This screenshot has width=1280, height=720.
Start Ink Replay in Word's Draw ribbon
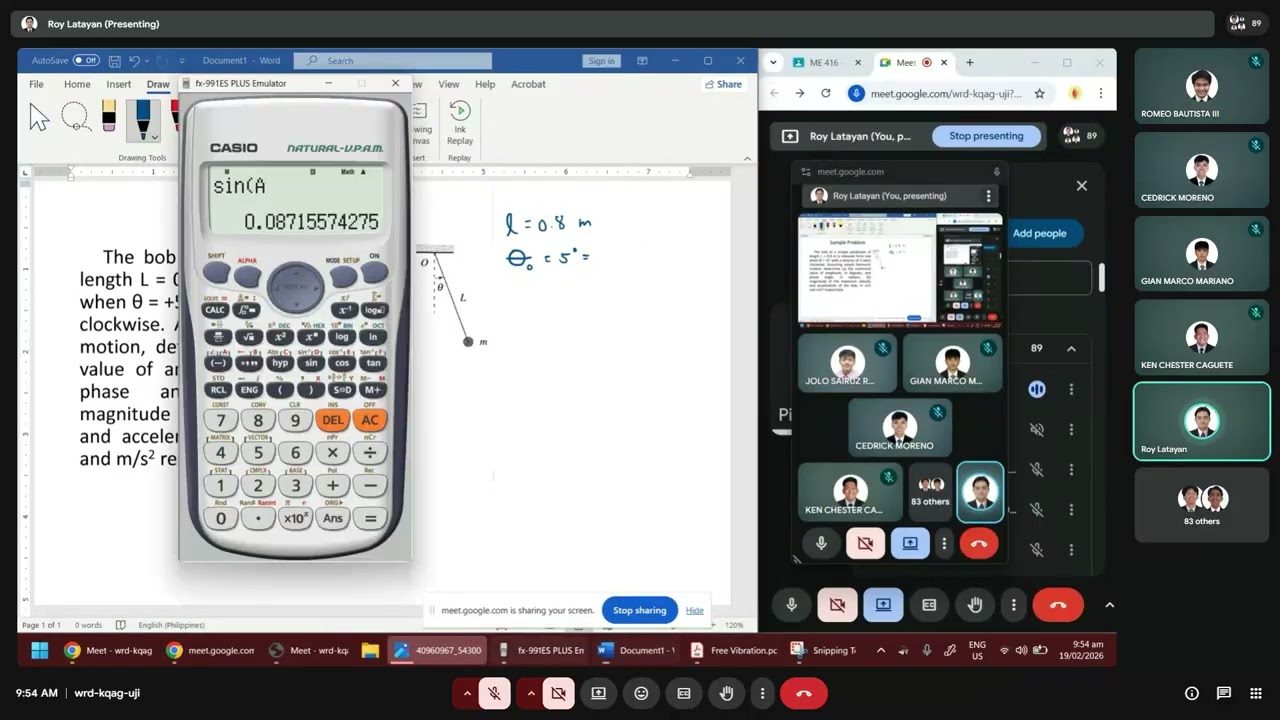[x=460, y=124]
